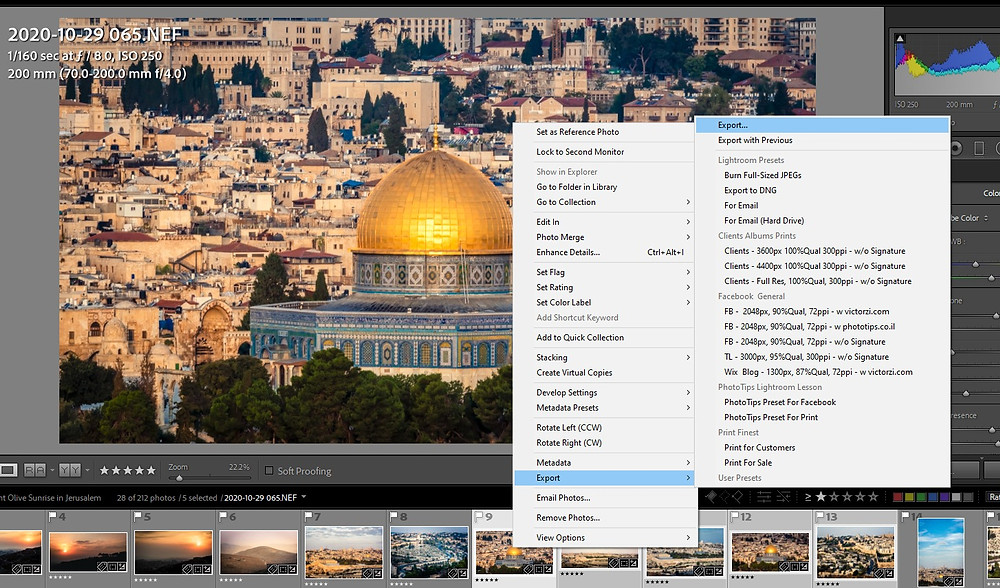Viewport: 1000px width, 588px height.
Task: Select filmstrip thumbnail number 8
Action: [429, 552]
